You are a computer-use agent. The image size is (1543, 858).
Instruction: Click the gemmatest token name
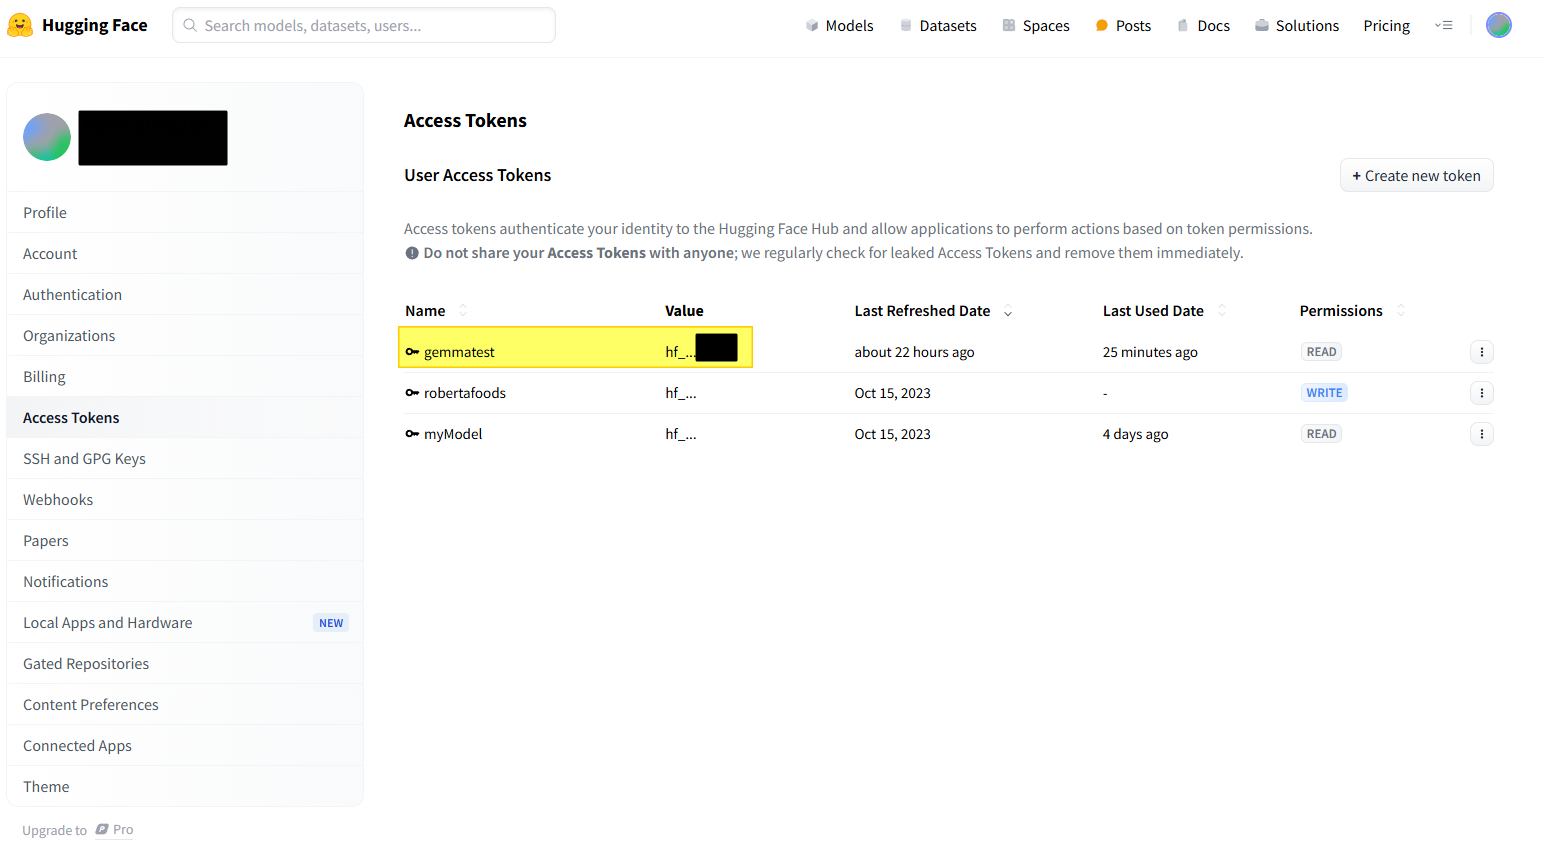point(459,352)
